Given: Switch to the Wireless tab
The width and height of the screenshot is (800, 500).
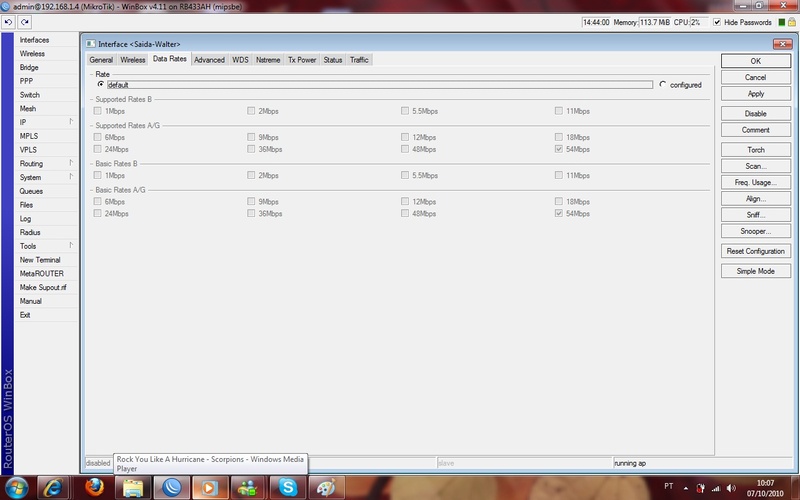Looking at the screenshot, I should (133, 60).
